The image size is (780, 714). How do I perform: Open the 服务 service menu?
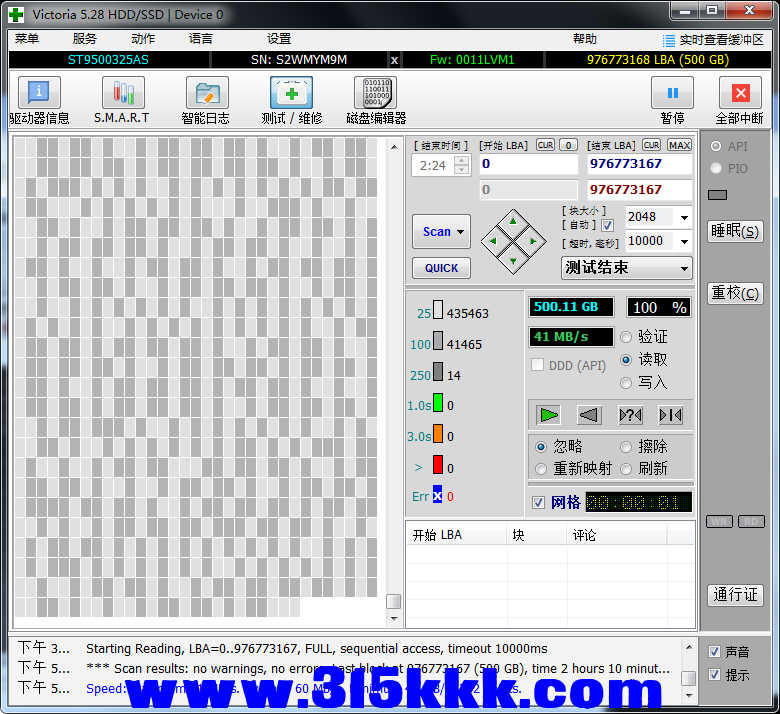pos(85,39)
